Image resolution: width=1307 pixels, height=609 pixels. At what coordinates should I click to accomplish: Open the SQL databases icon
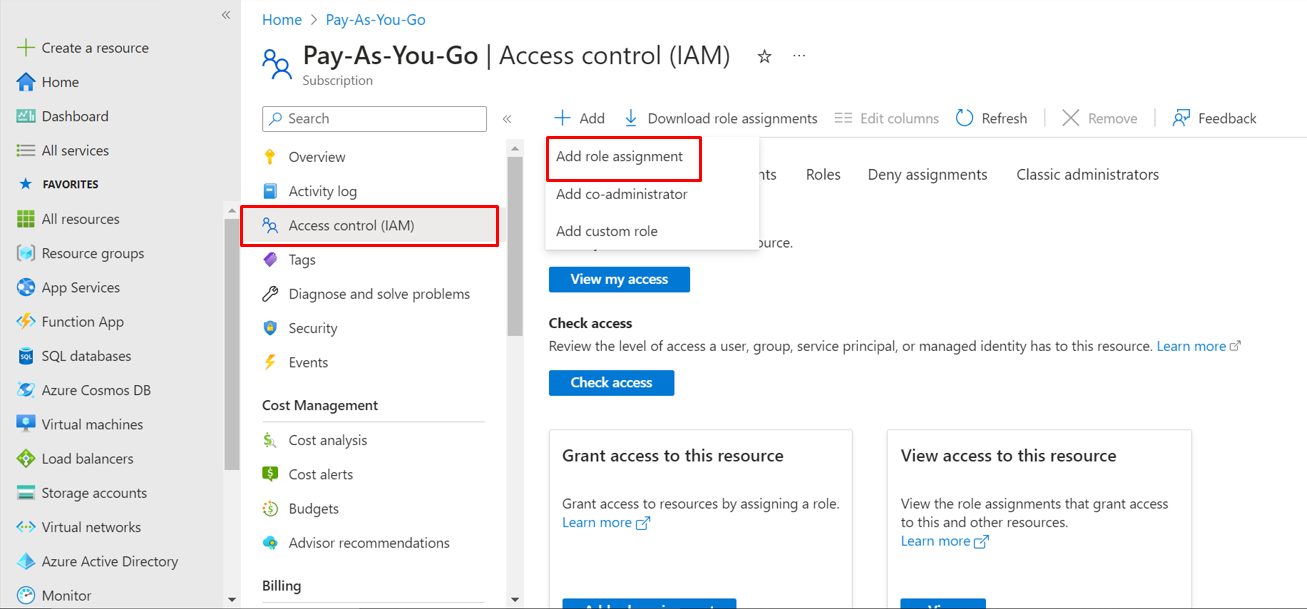[26, 356]
